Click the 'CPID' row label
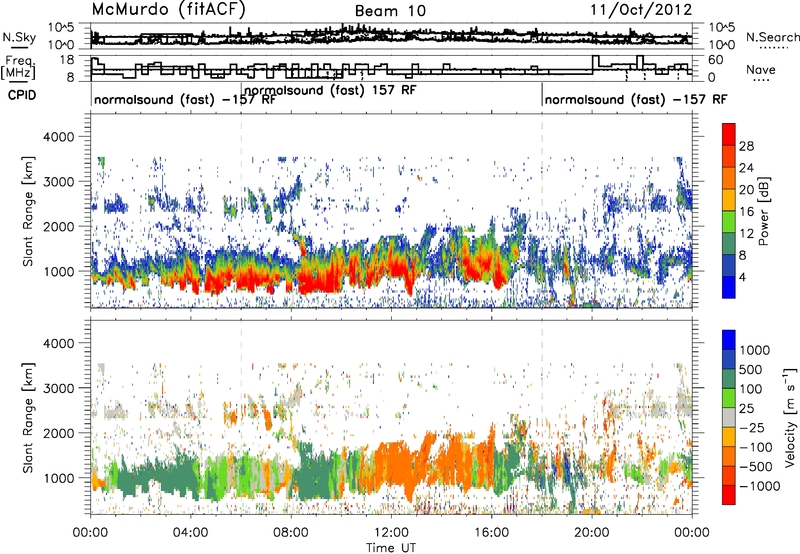The width and height of the screenshot is (800, 554). tap(22, 95)
